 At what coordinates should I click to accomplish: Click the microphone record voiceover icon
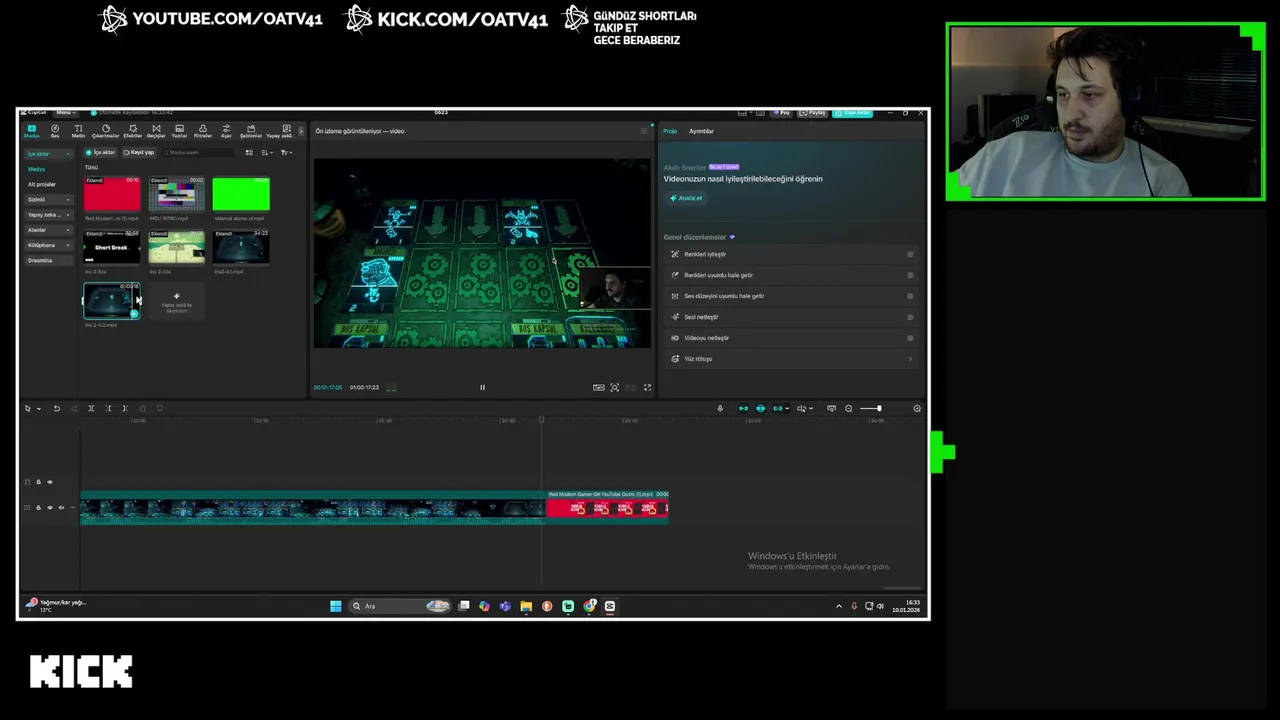click(x=720, y=408)
